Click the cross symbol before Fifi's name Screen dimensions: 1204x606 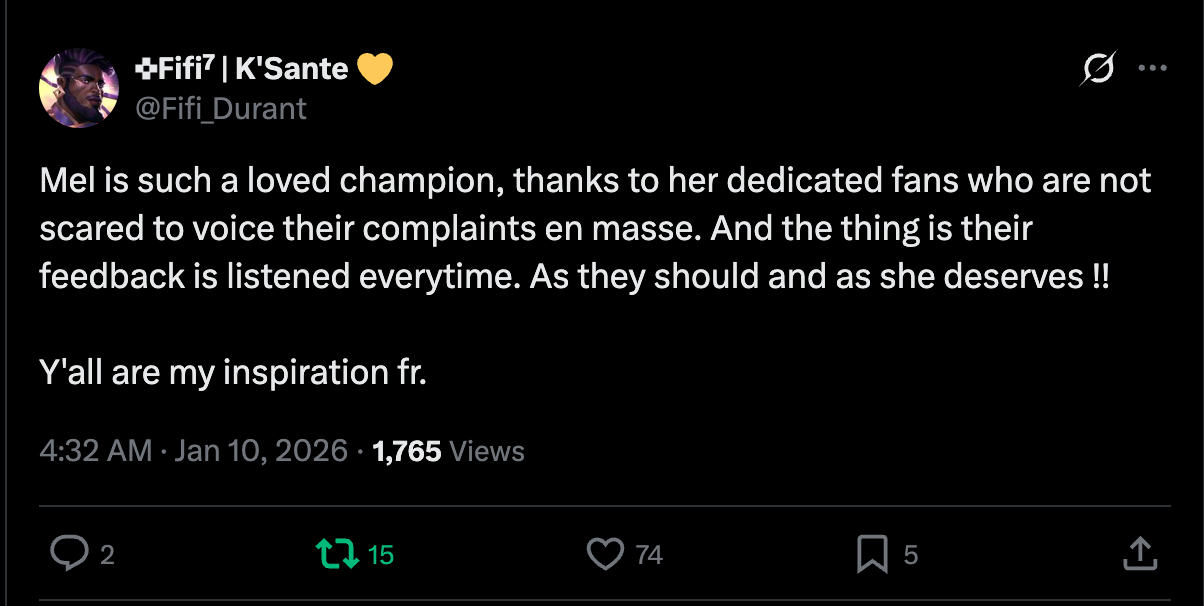click(x=144, y=68)
